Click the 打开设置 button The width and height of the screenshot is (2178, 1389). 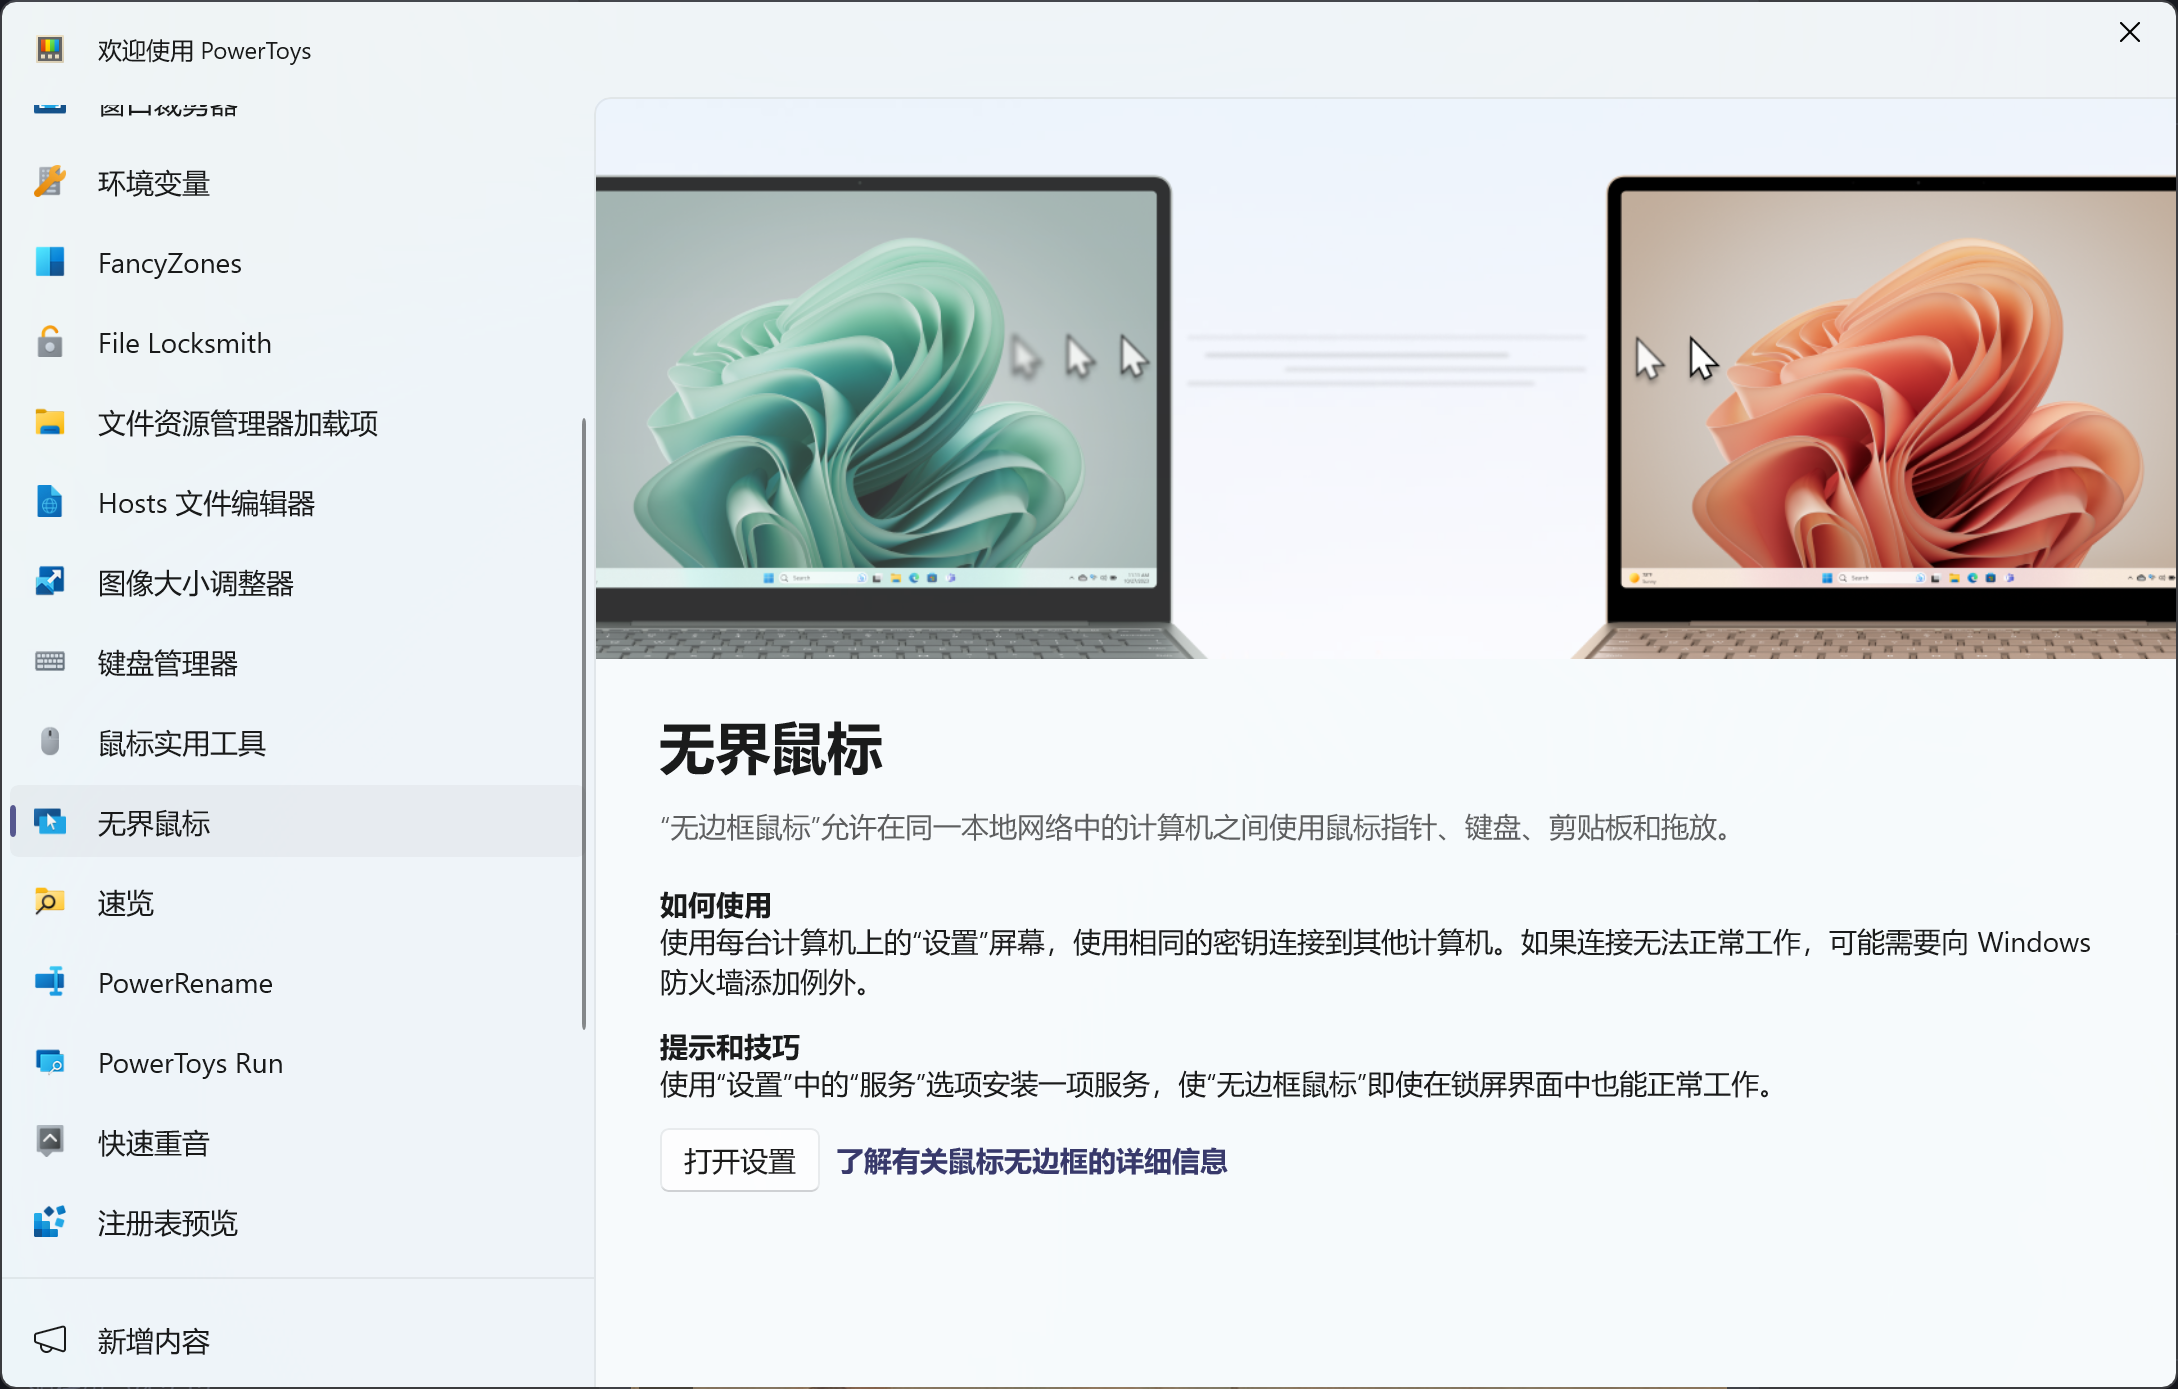click(x=739, y=1161)
